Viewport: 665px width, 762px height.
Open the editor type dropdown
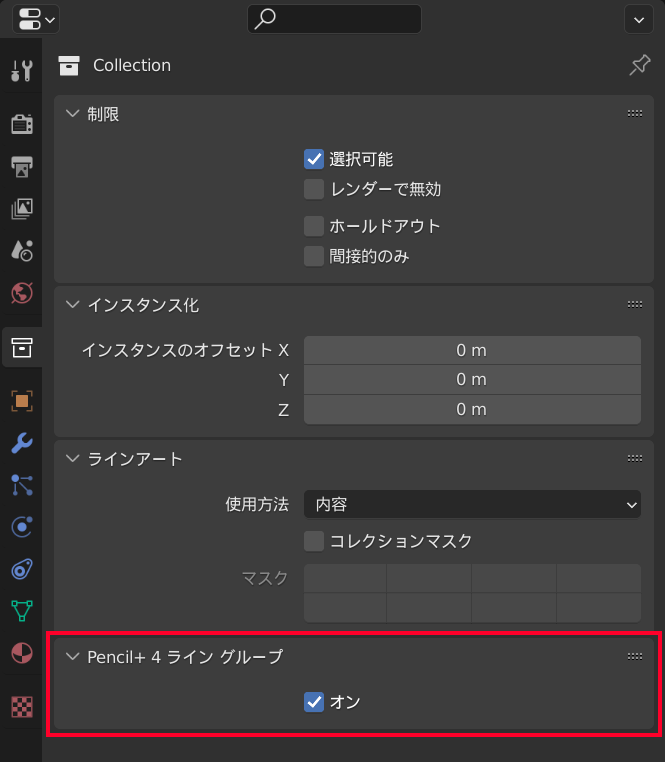pos(36,19)
